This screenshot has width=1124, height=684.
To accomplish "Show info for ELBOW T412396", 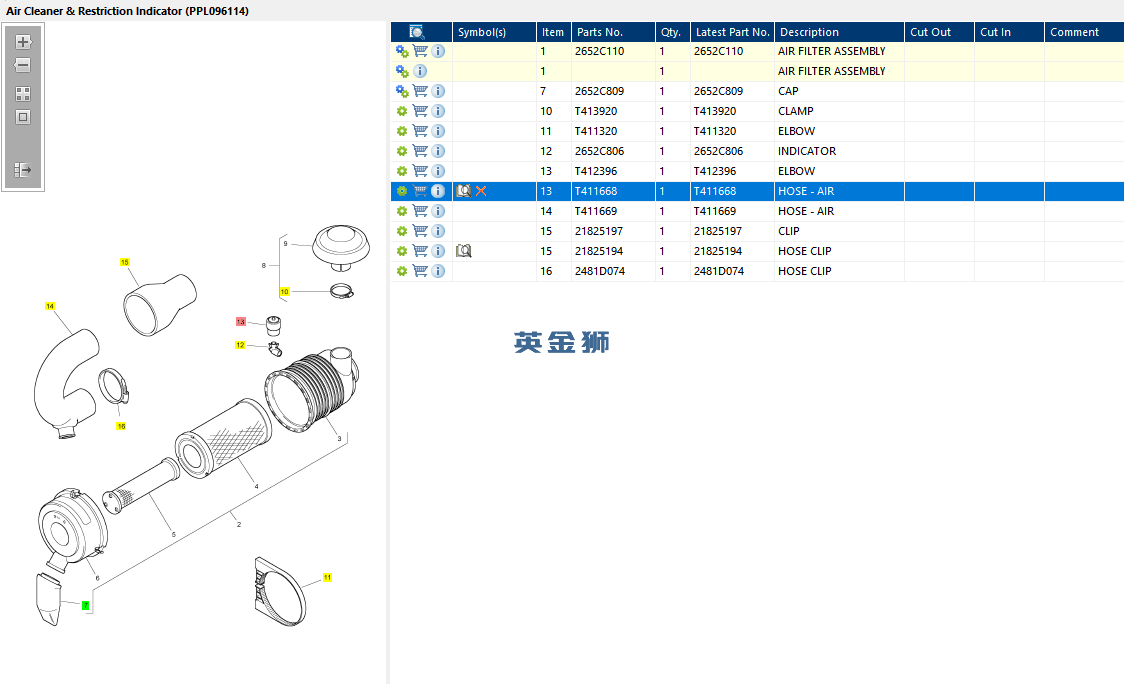I will [x=438, y=171].
